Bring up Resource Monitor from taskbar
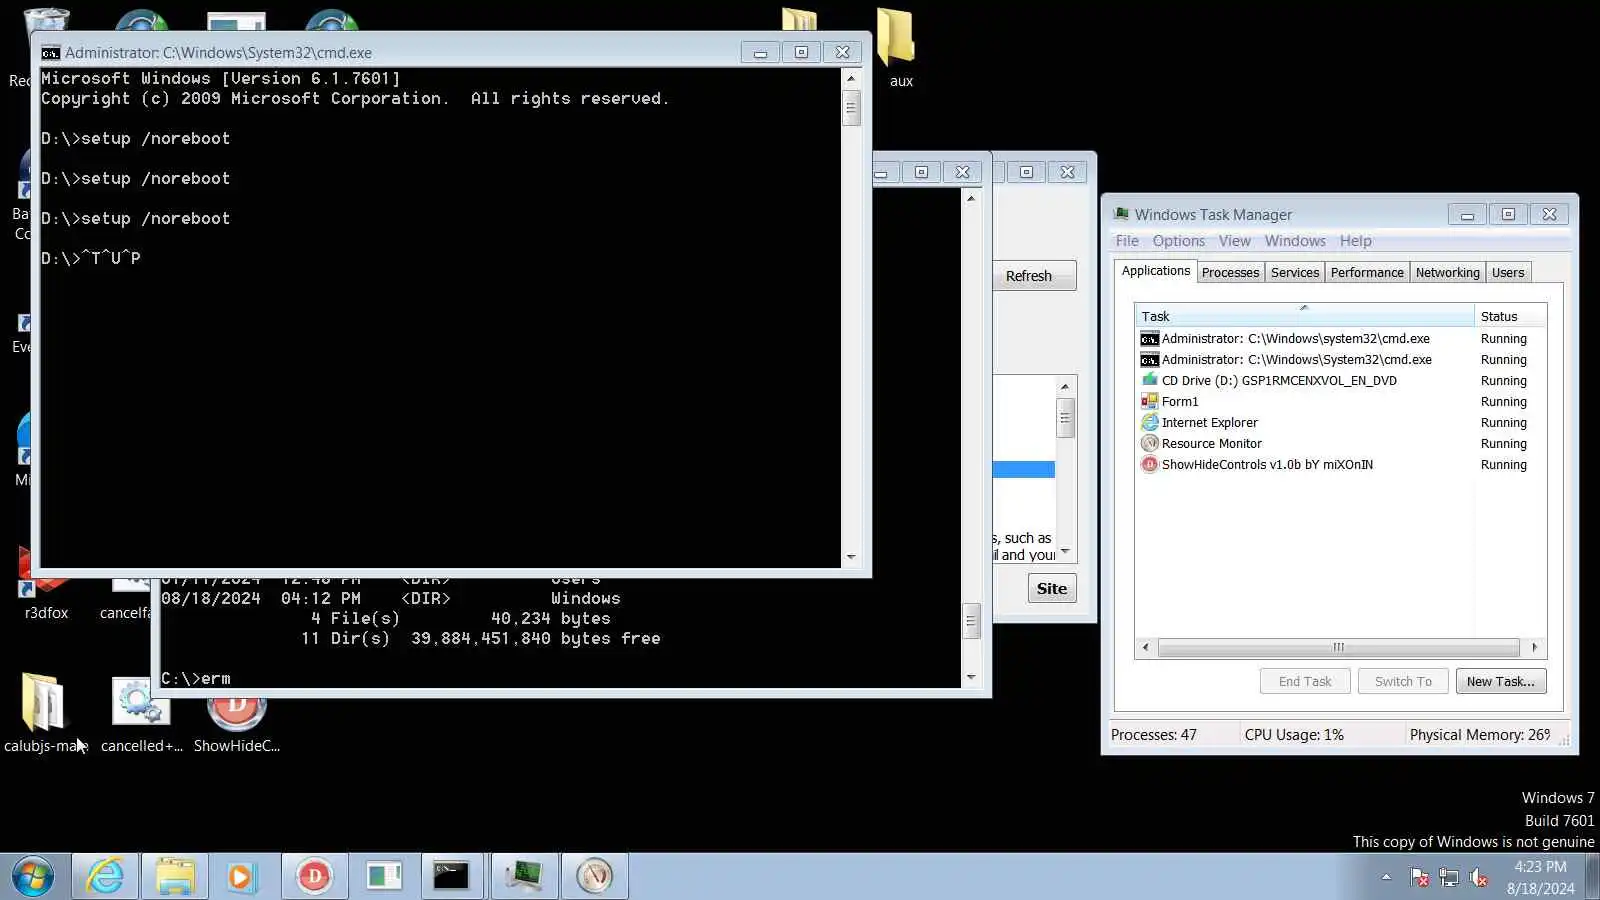This screenshot has width=1600, height=900. (x=594, y=876)
